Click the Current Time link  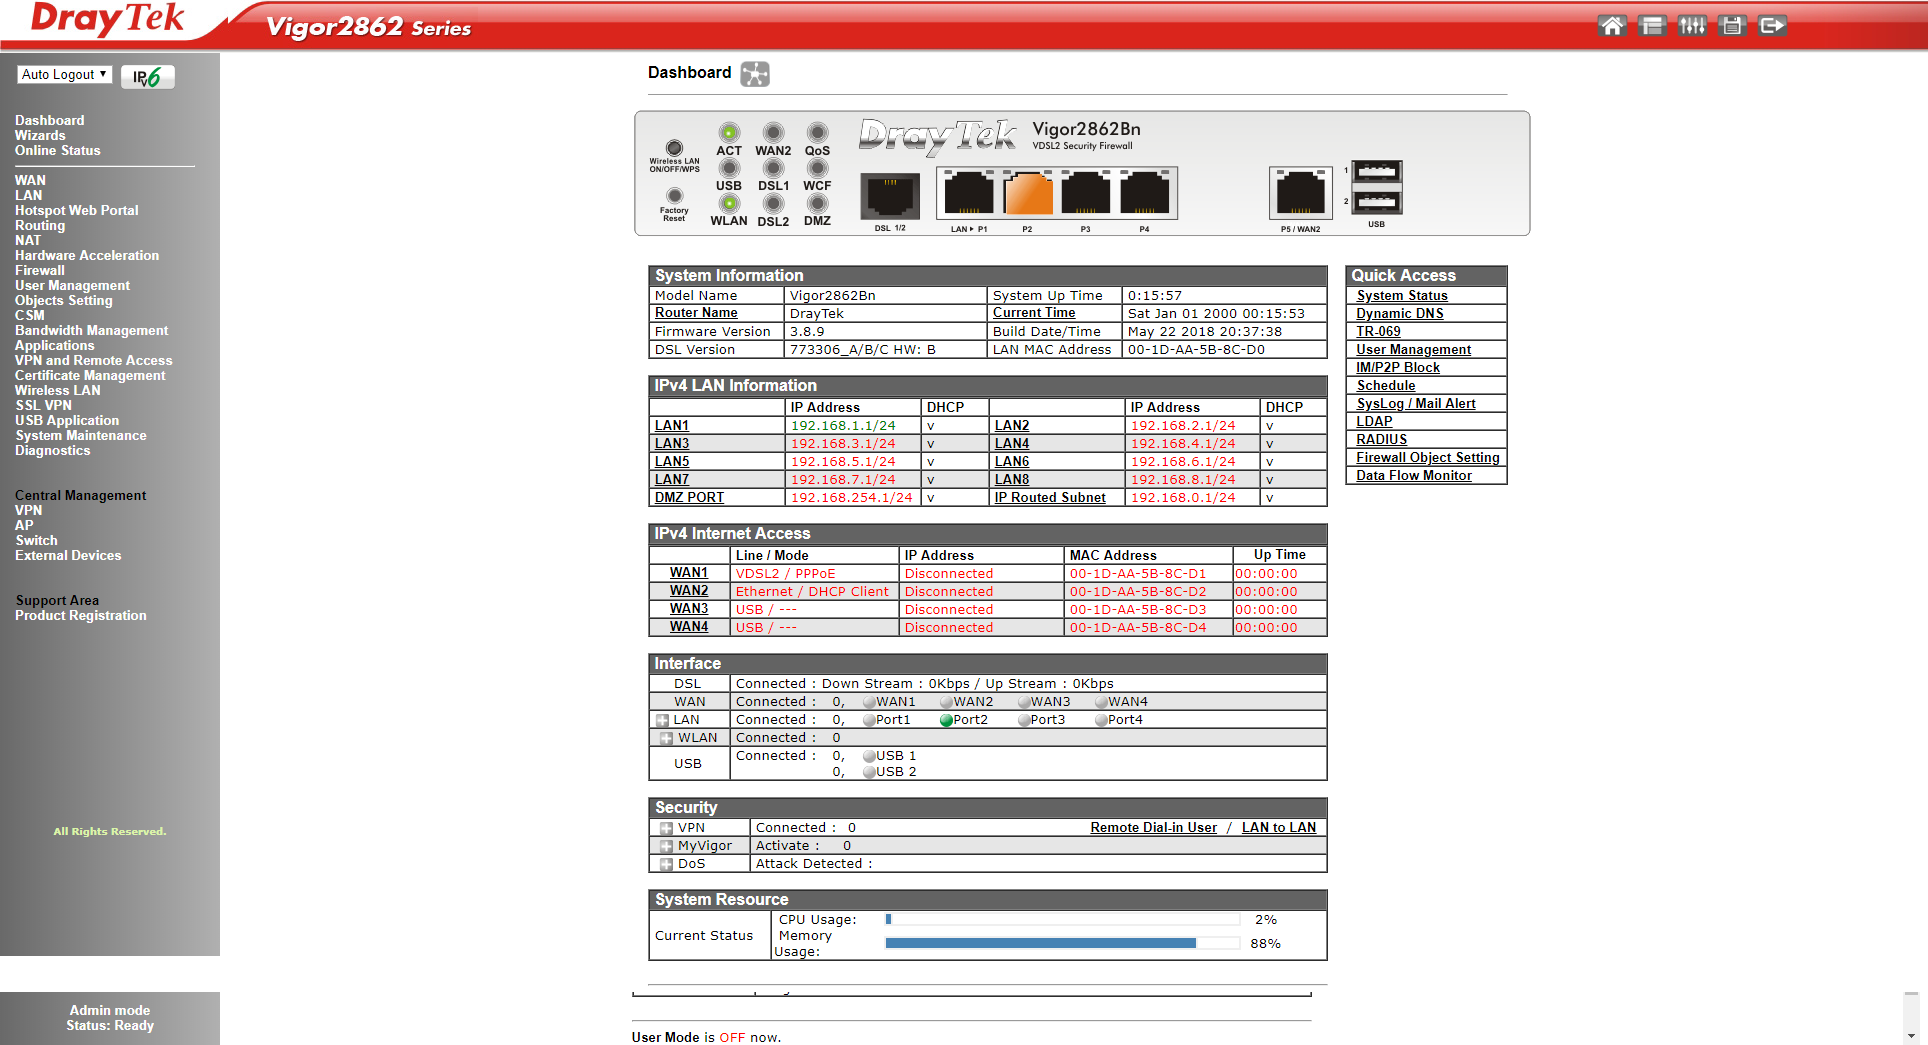pyautogui.click(x=1034, y=313)
